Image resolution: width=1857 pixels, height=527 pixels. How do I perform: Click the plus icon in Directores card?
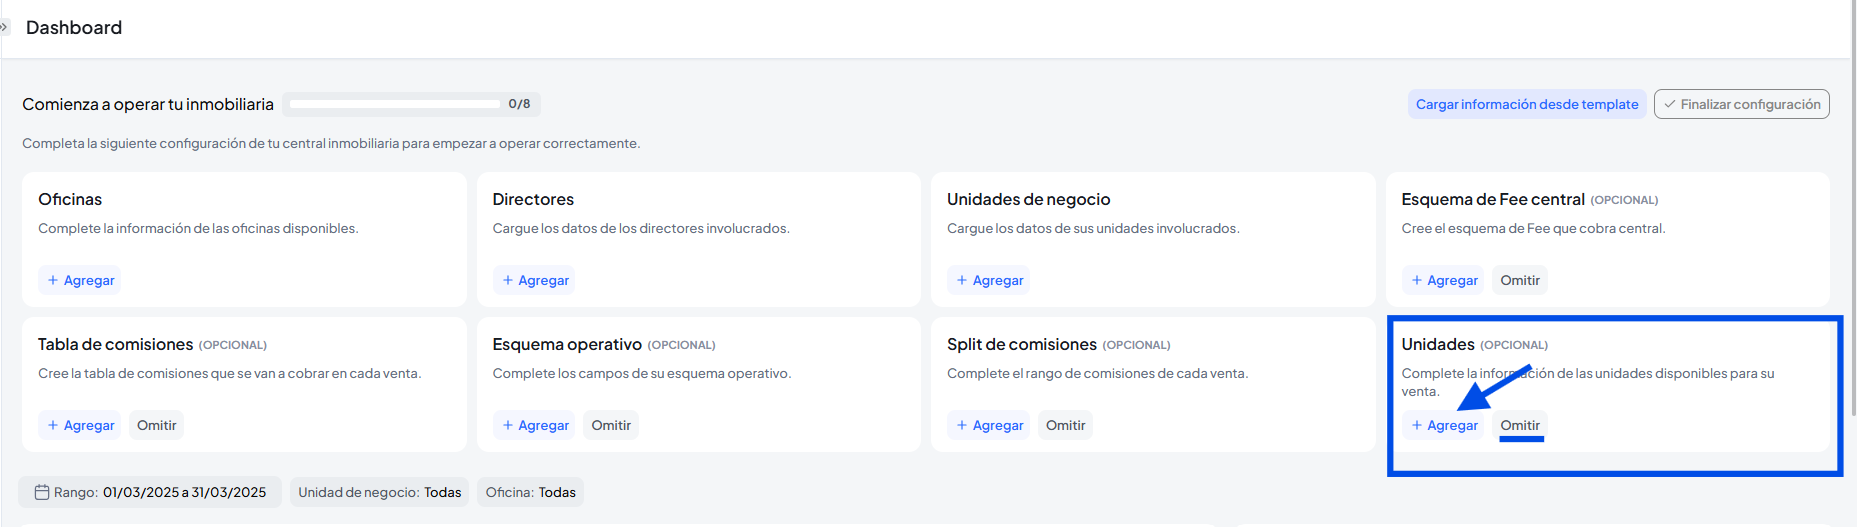(508, 280)
